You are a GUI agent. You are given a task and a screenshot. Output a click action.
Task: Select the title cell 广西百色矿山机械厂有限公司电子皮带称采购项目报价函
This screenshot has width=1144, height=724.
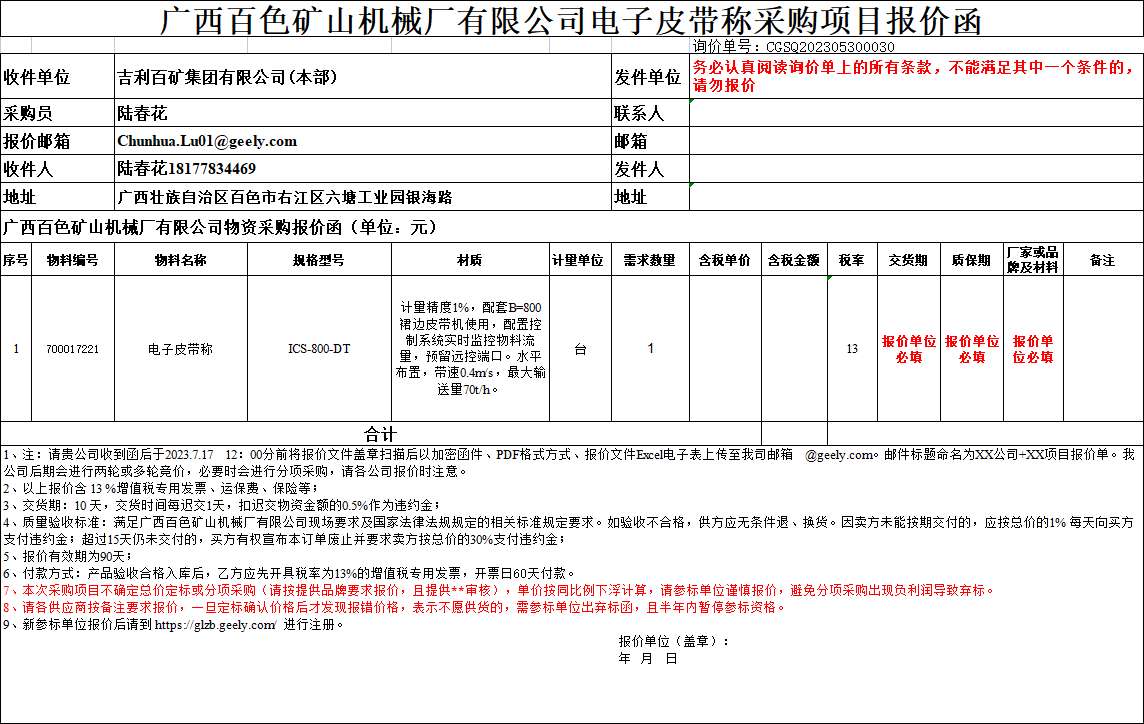(x=571, y=20)
